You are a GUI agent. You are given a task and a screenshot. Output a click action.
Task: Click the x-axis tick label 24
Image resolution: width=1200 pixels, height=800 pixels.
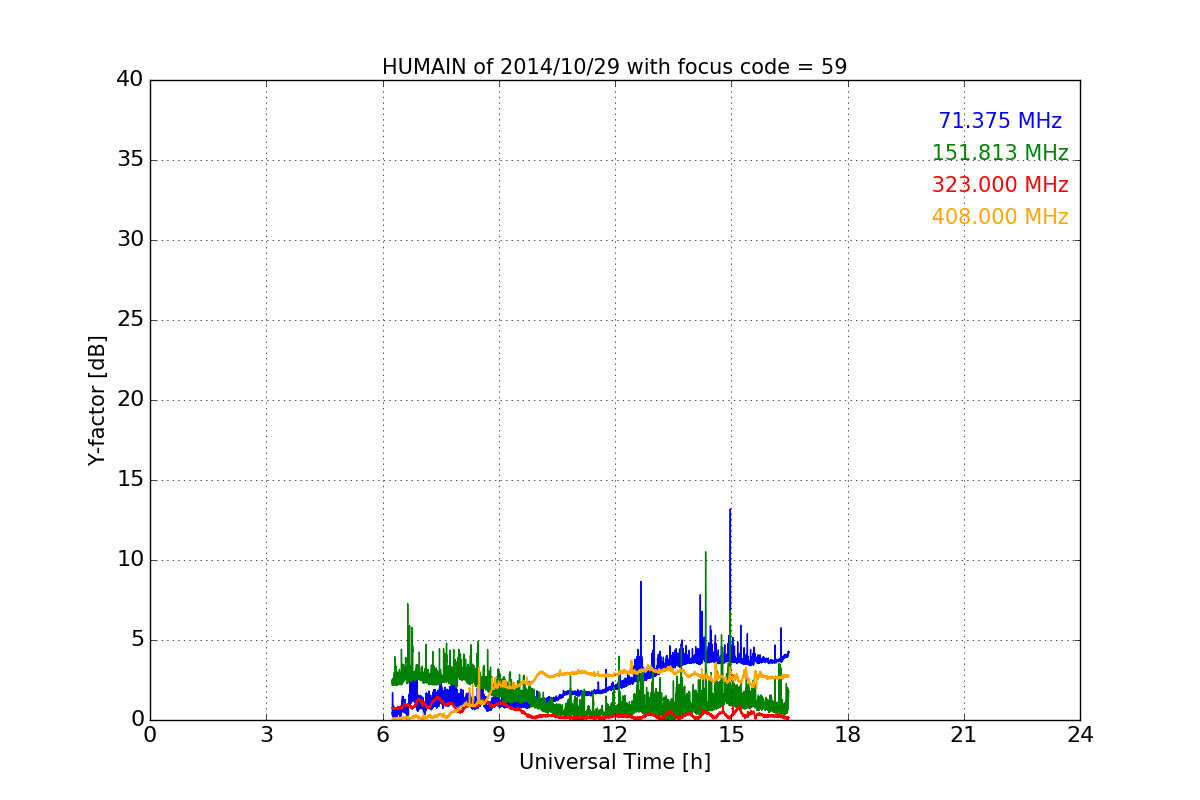click(1080, 734)
